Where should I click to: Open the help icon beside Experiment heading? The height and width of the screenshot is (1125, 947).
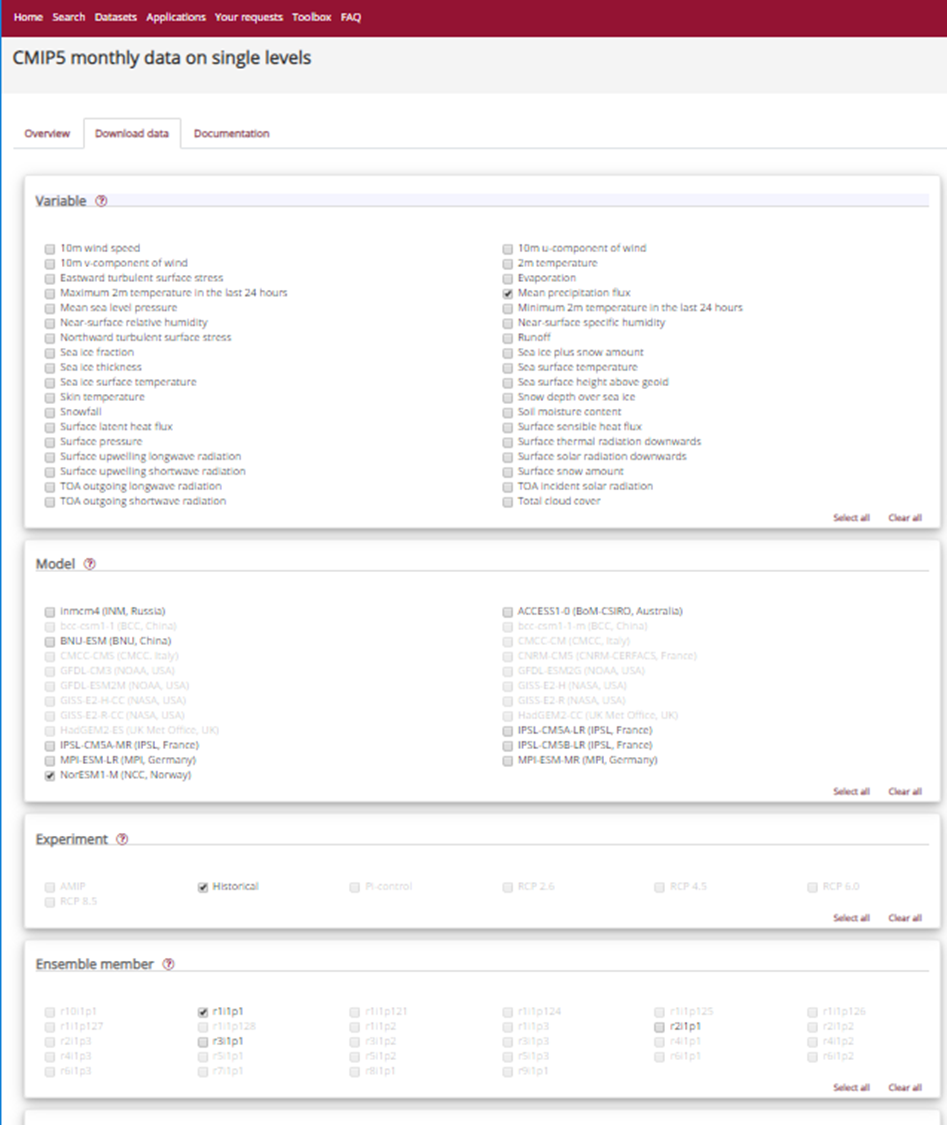click(x=122, y=840)
